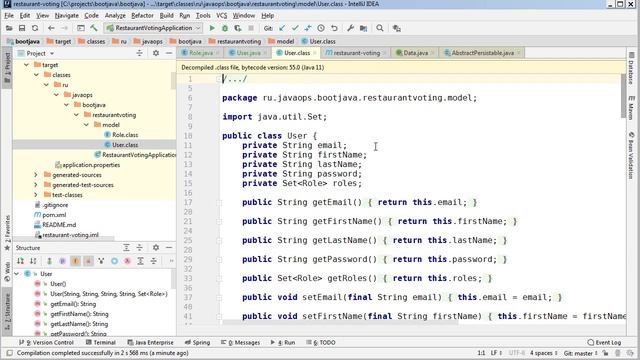Select Role.class in project tree

[x=125, y=135]
